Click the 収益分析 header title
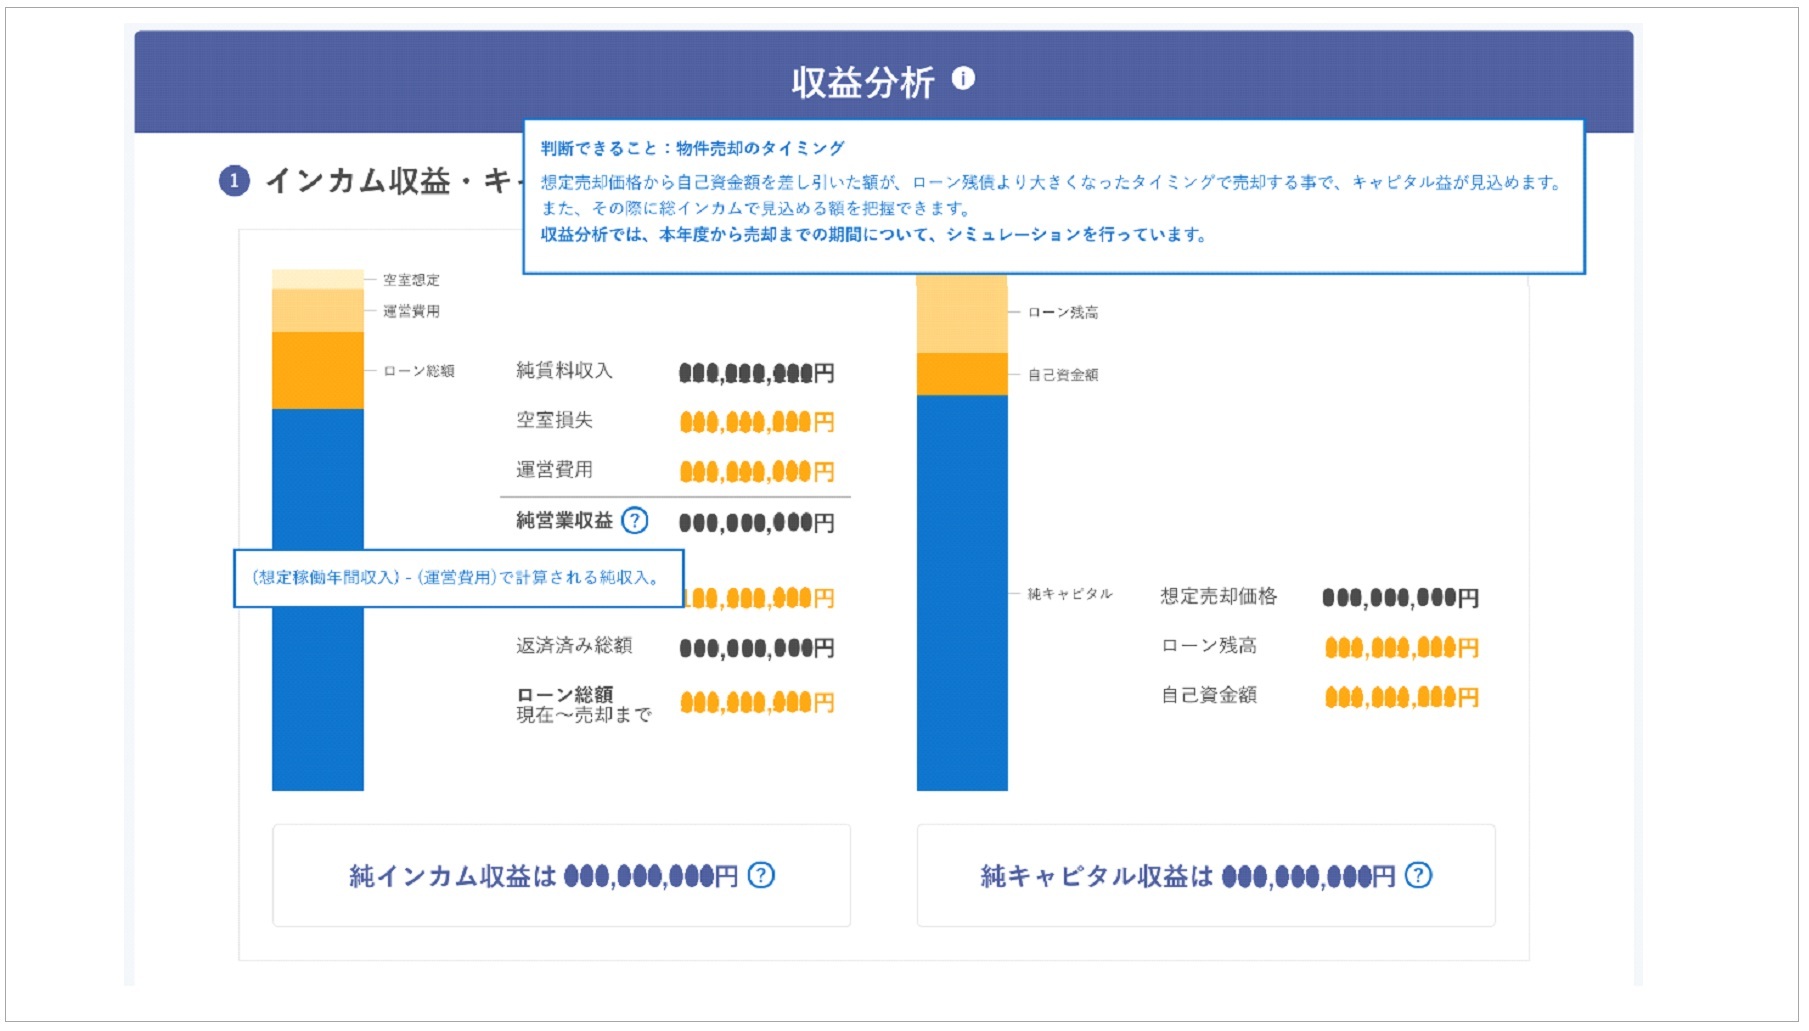 click(862, 82)
